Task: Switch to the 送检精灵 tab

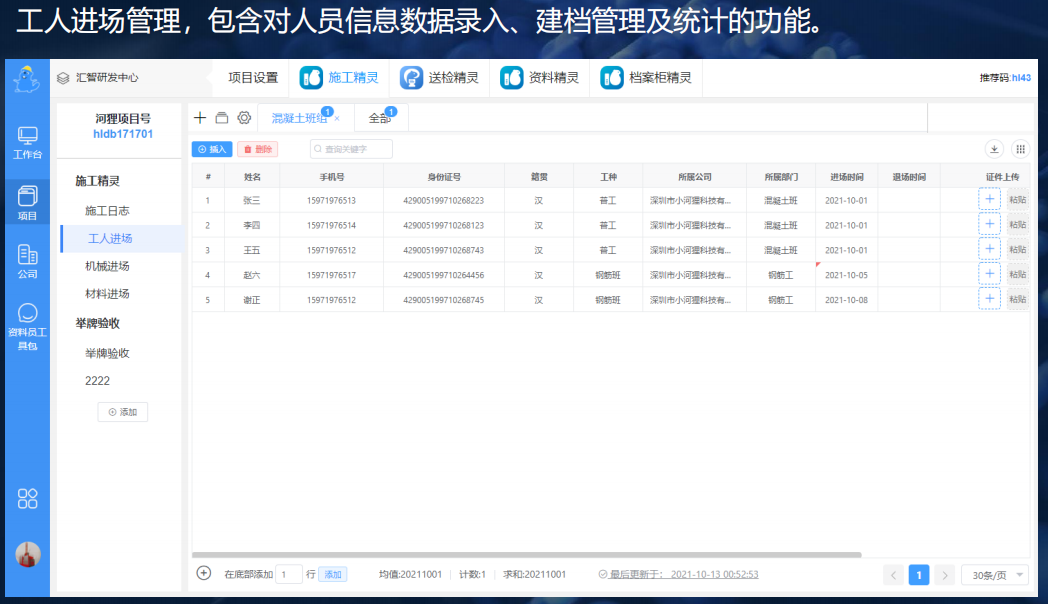Action: click(x=440, y=77)
